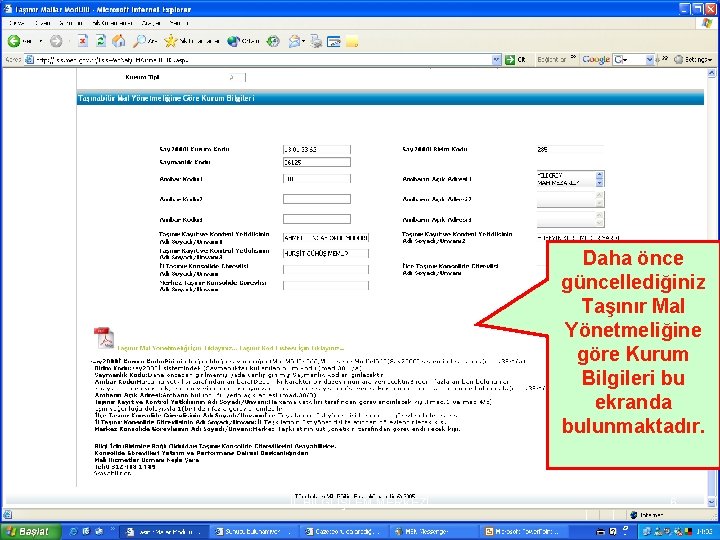This screenshot has width=720, height=540.
Task: Click the Başlat Start button
Action: [30, 532]
